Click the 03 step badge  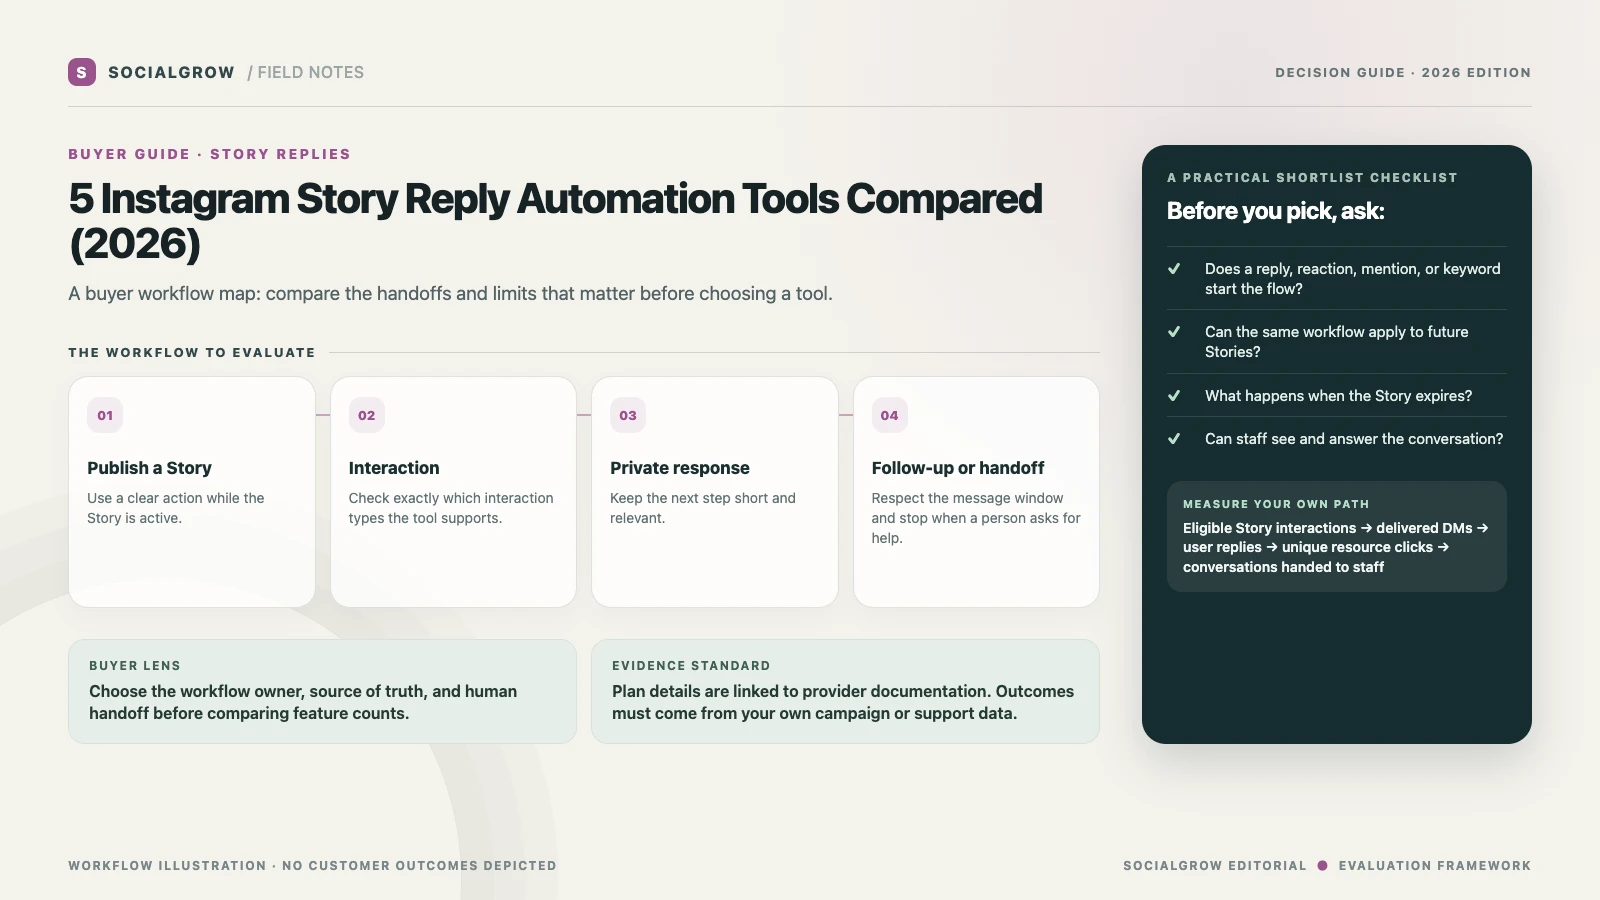[628, 415]
